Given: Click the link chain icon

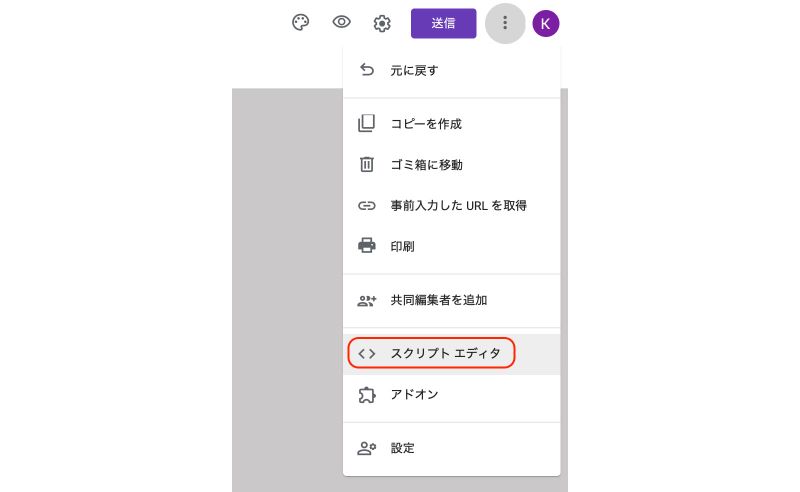Looking at the screenshot, I should (x=366, y=206).
